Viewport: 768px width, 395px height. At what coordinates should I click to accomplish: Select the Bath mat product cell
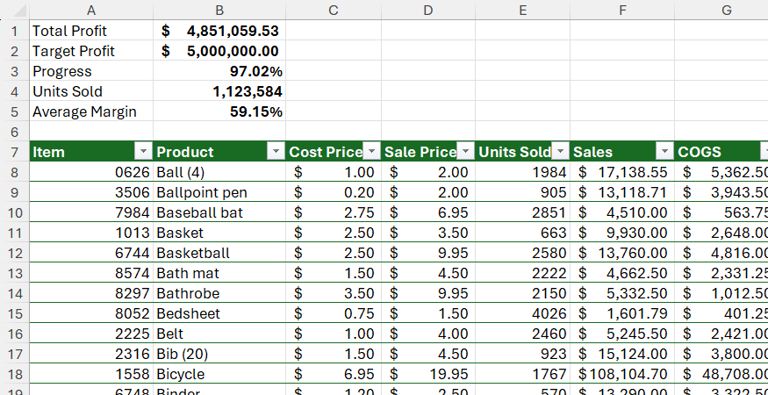click(x=219, y=273)
